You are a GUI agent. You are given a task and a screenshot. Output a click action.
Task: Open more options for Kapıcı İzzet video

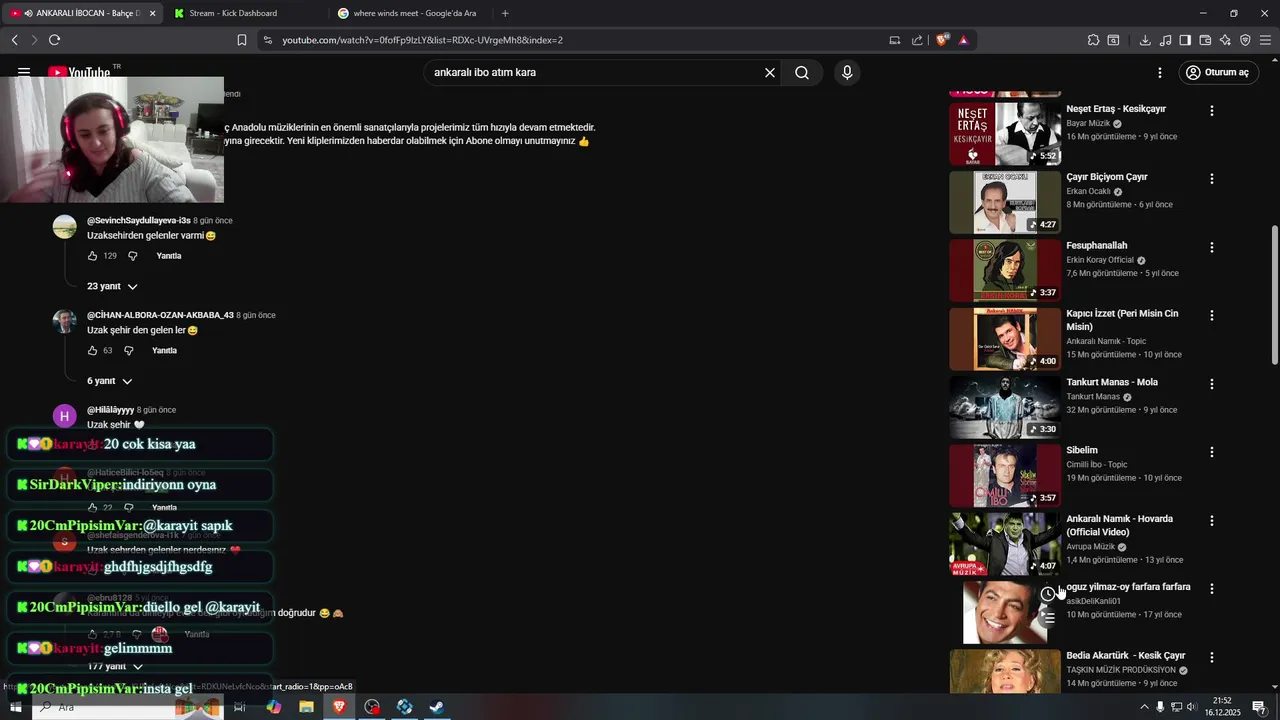(x=1212, y=315)
